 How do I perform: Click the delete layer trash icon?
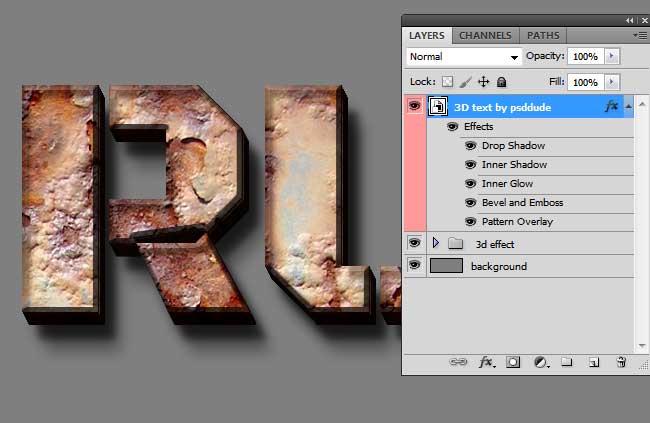pyautogui.click(x=621, y=362)
